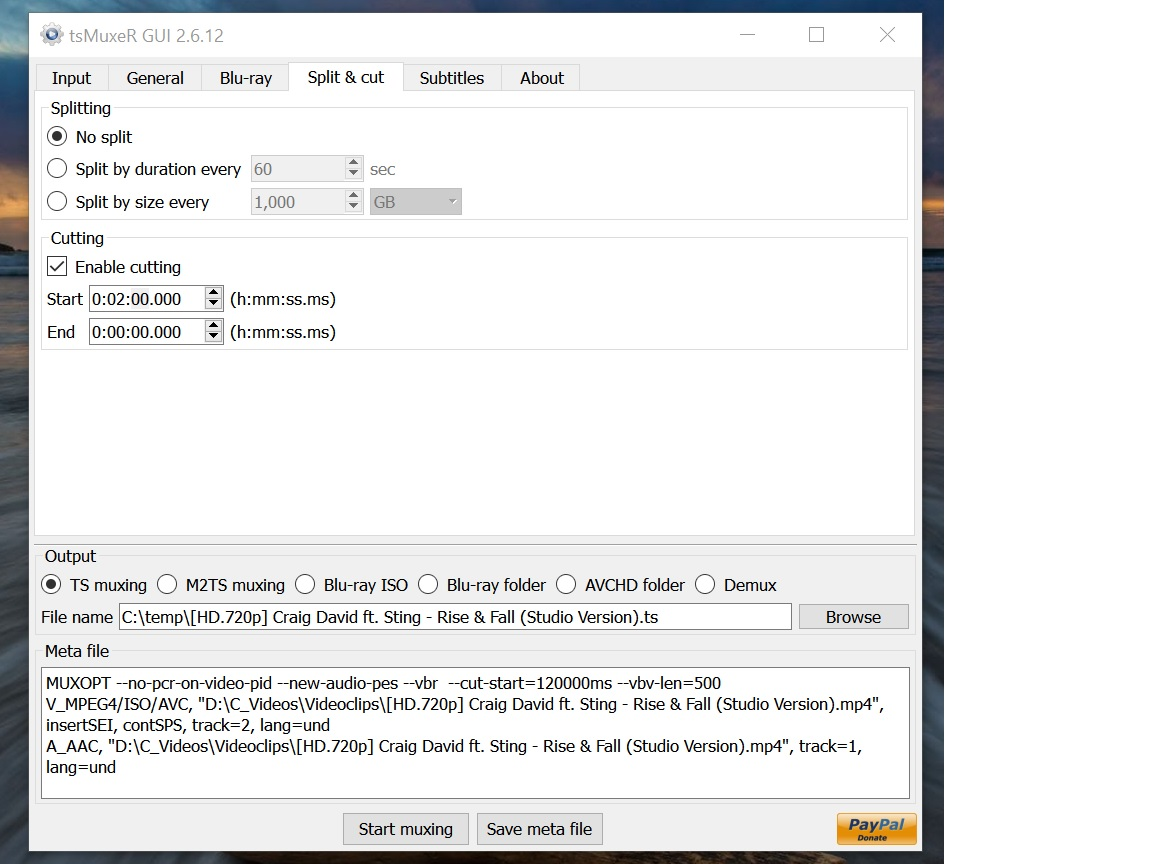Choose Split by size every option
The height and width of the screenshot is (864, 1152).
[x=57, y=201]
